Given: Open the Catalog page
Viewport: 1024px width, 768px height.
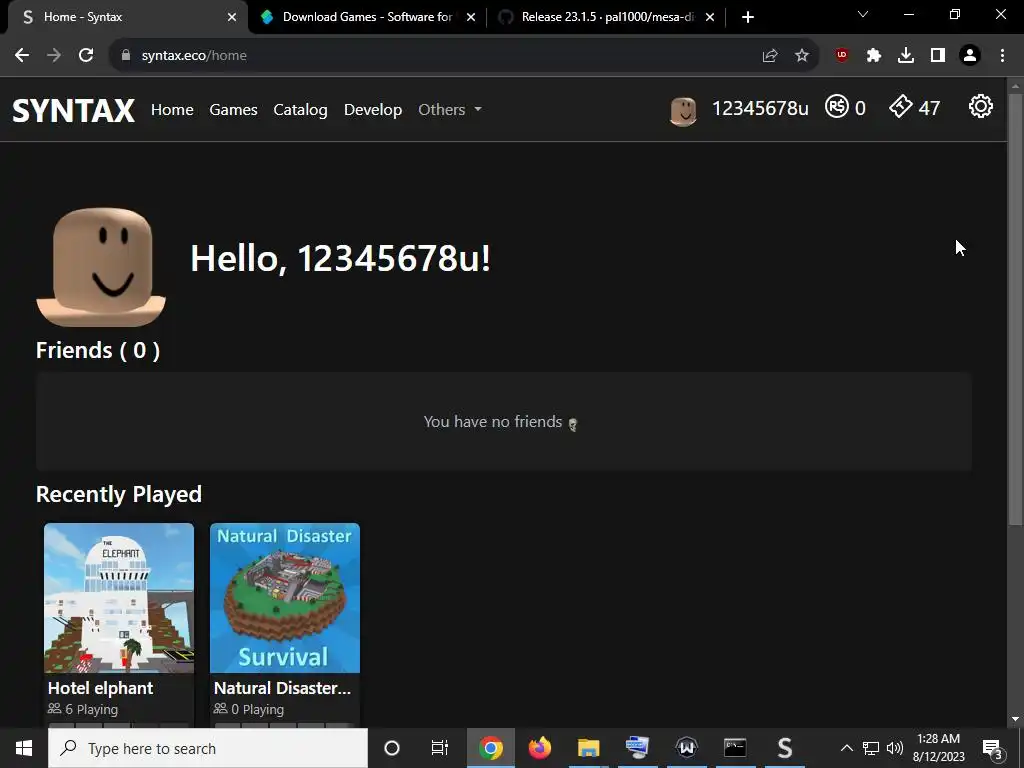Looking at the screenshot, I should pyautogui.click(x=300, y=110).
